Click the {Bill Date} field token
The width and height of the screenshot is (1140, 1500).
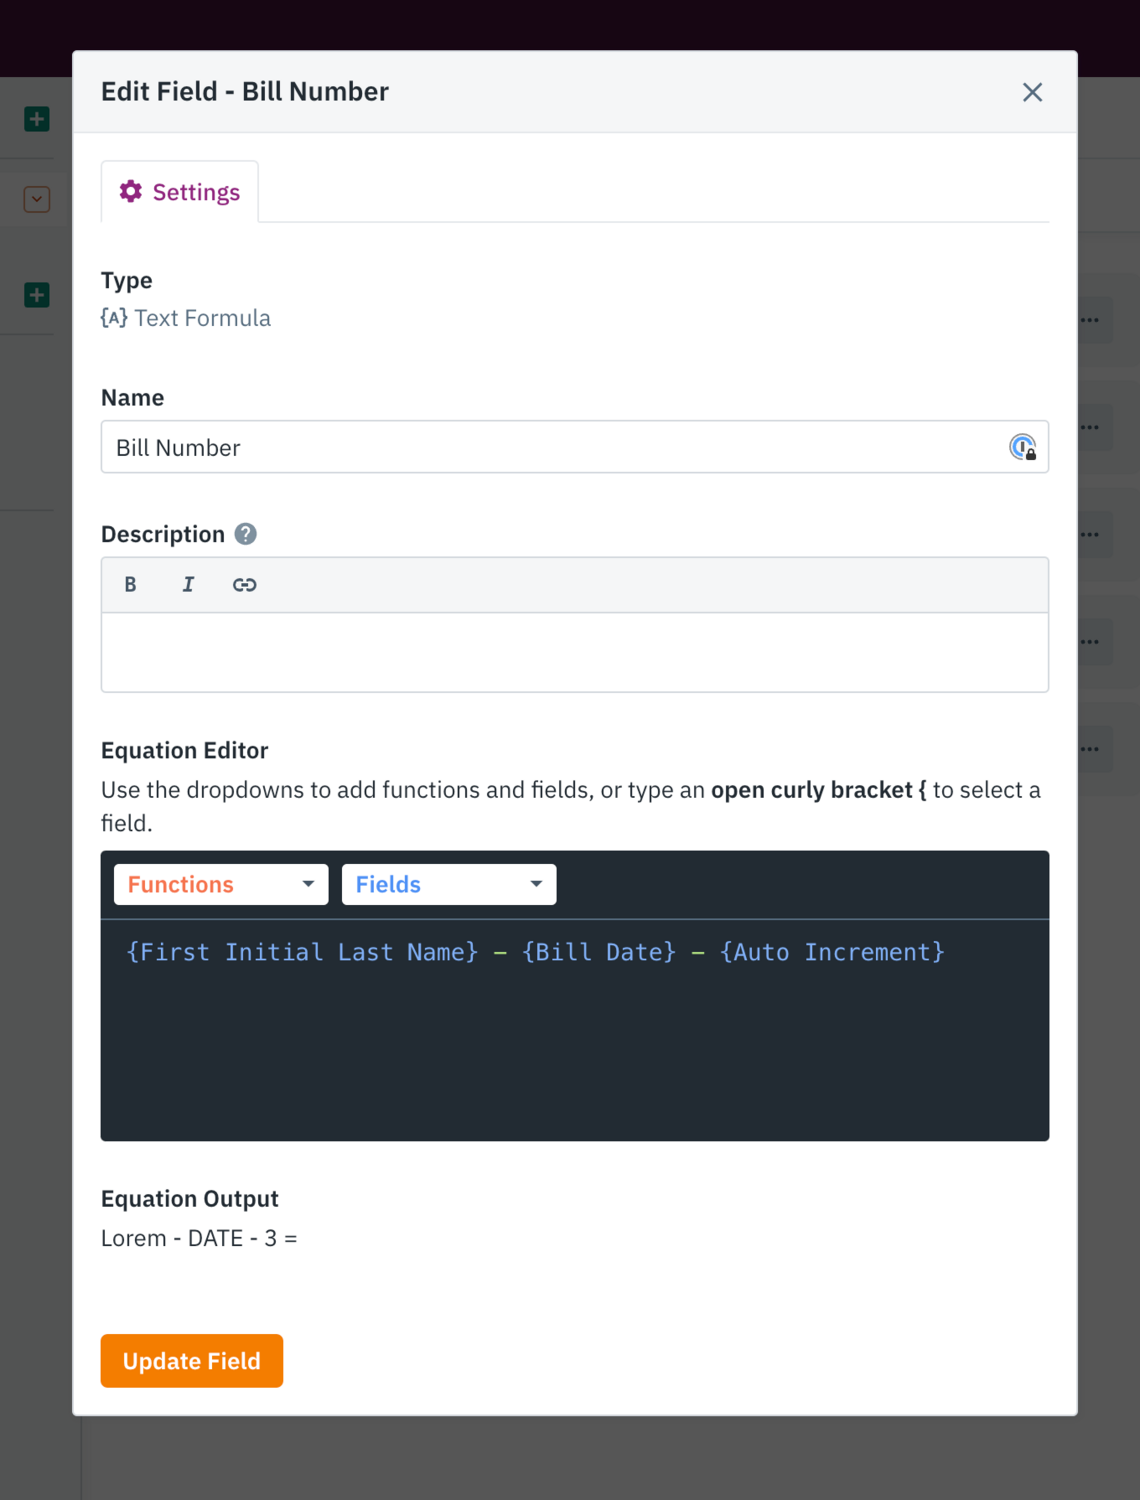click(x=599, y=952)
